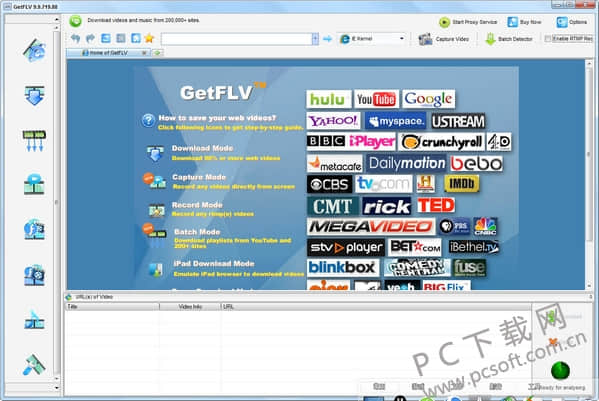Viewport: 599px width, 401px height.
Task: Open the Batch Detector tool
Action: pos(509,39)
